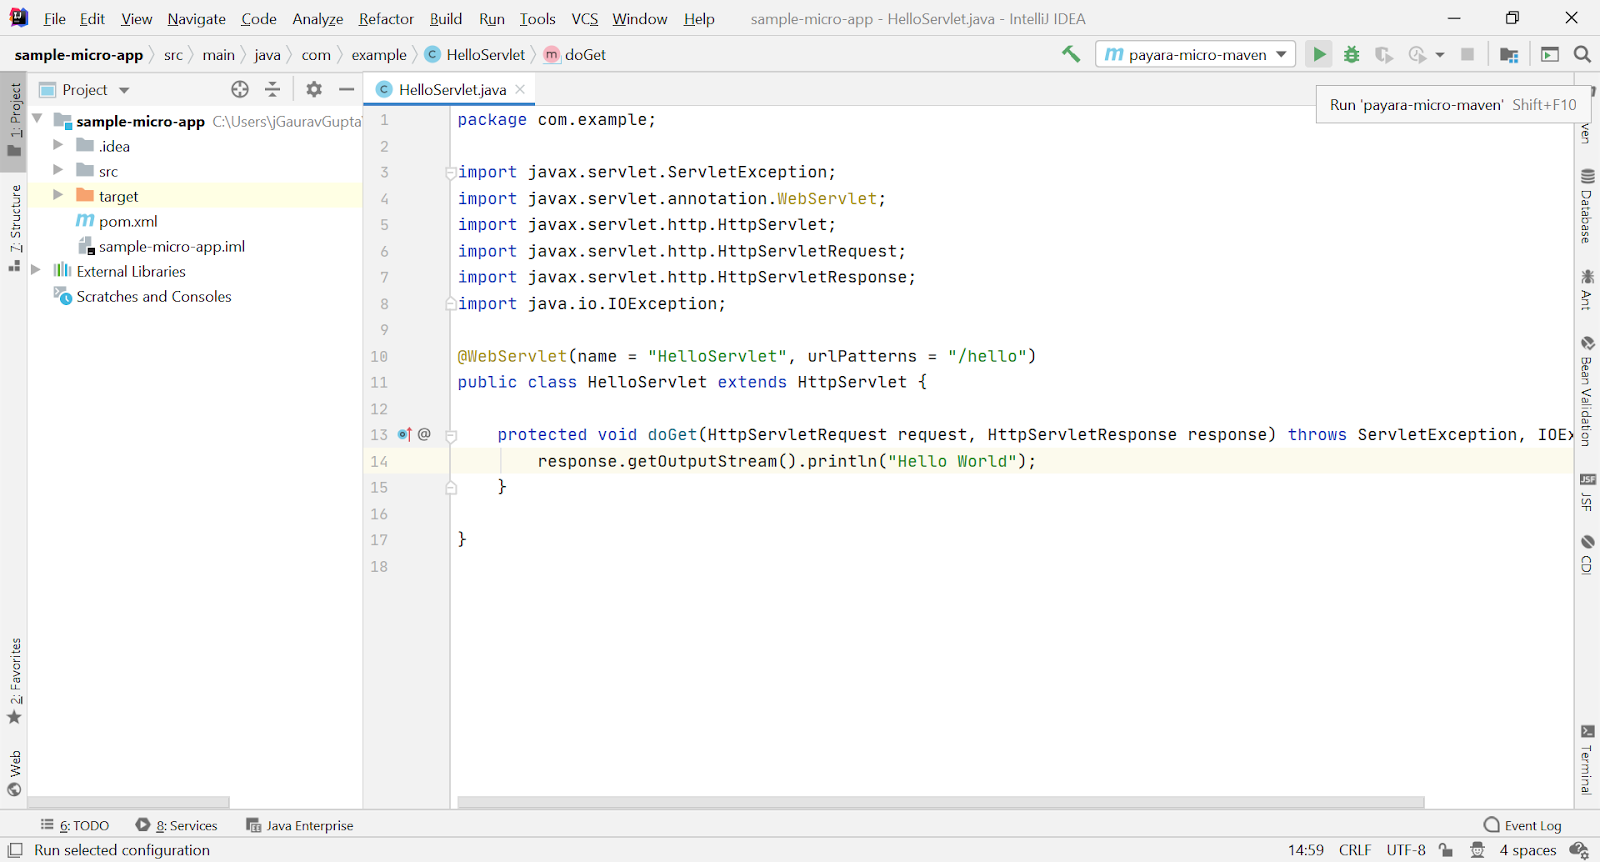Viewport: 1600px width, 862px height.
Task: Click the CRLF line separator setting
Action: [x=1355, y=850]
